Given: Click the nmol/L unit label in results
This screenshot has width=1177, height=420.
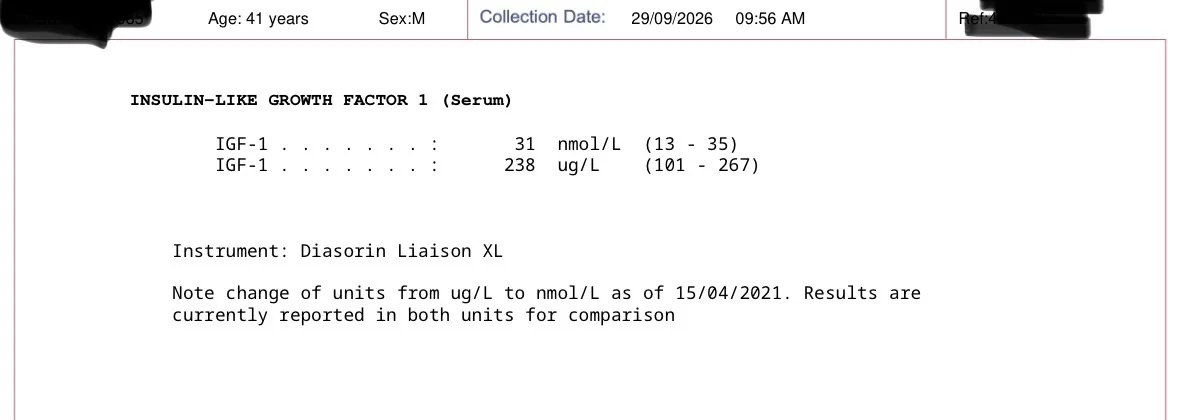Looking at the screenshot, I should [x=589, y=144].
